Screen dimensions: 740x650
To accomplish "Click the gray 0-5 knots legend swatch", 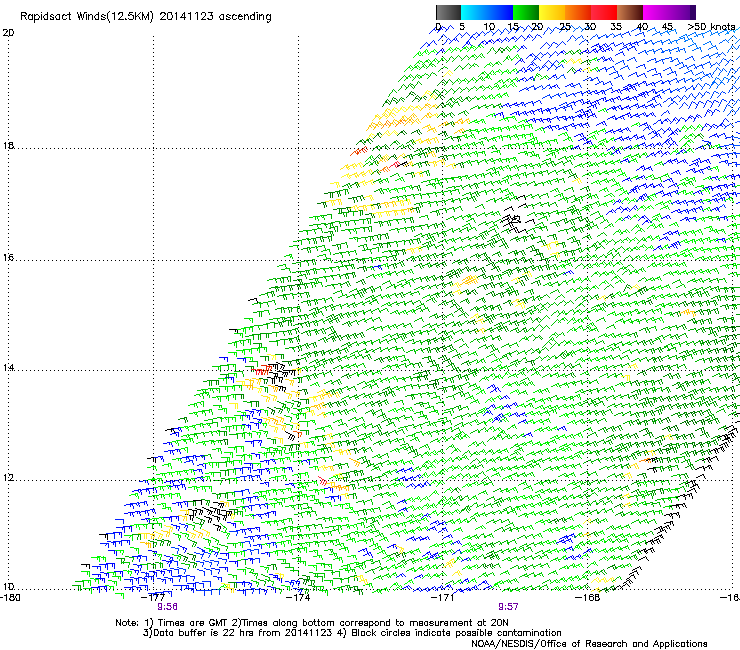I will click(x=448, y=12).
